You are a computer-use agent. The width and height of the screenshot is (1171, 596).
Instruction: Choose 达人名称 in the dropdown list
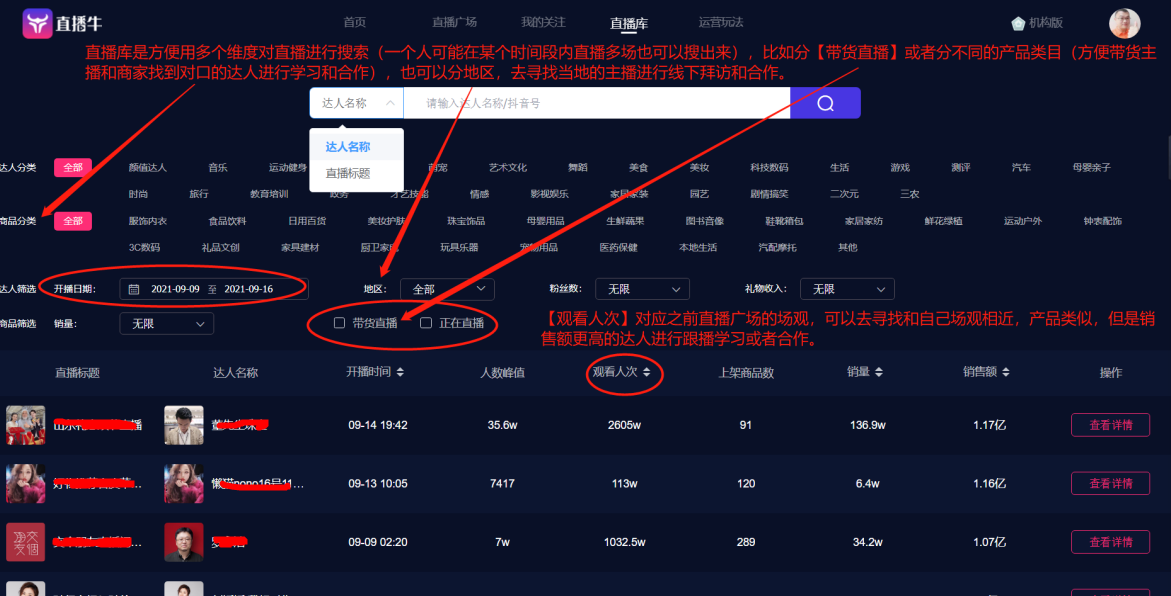pyautogui.click(x=348, y=147)
